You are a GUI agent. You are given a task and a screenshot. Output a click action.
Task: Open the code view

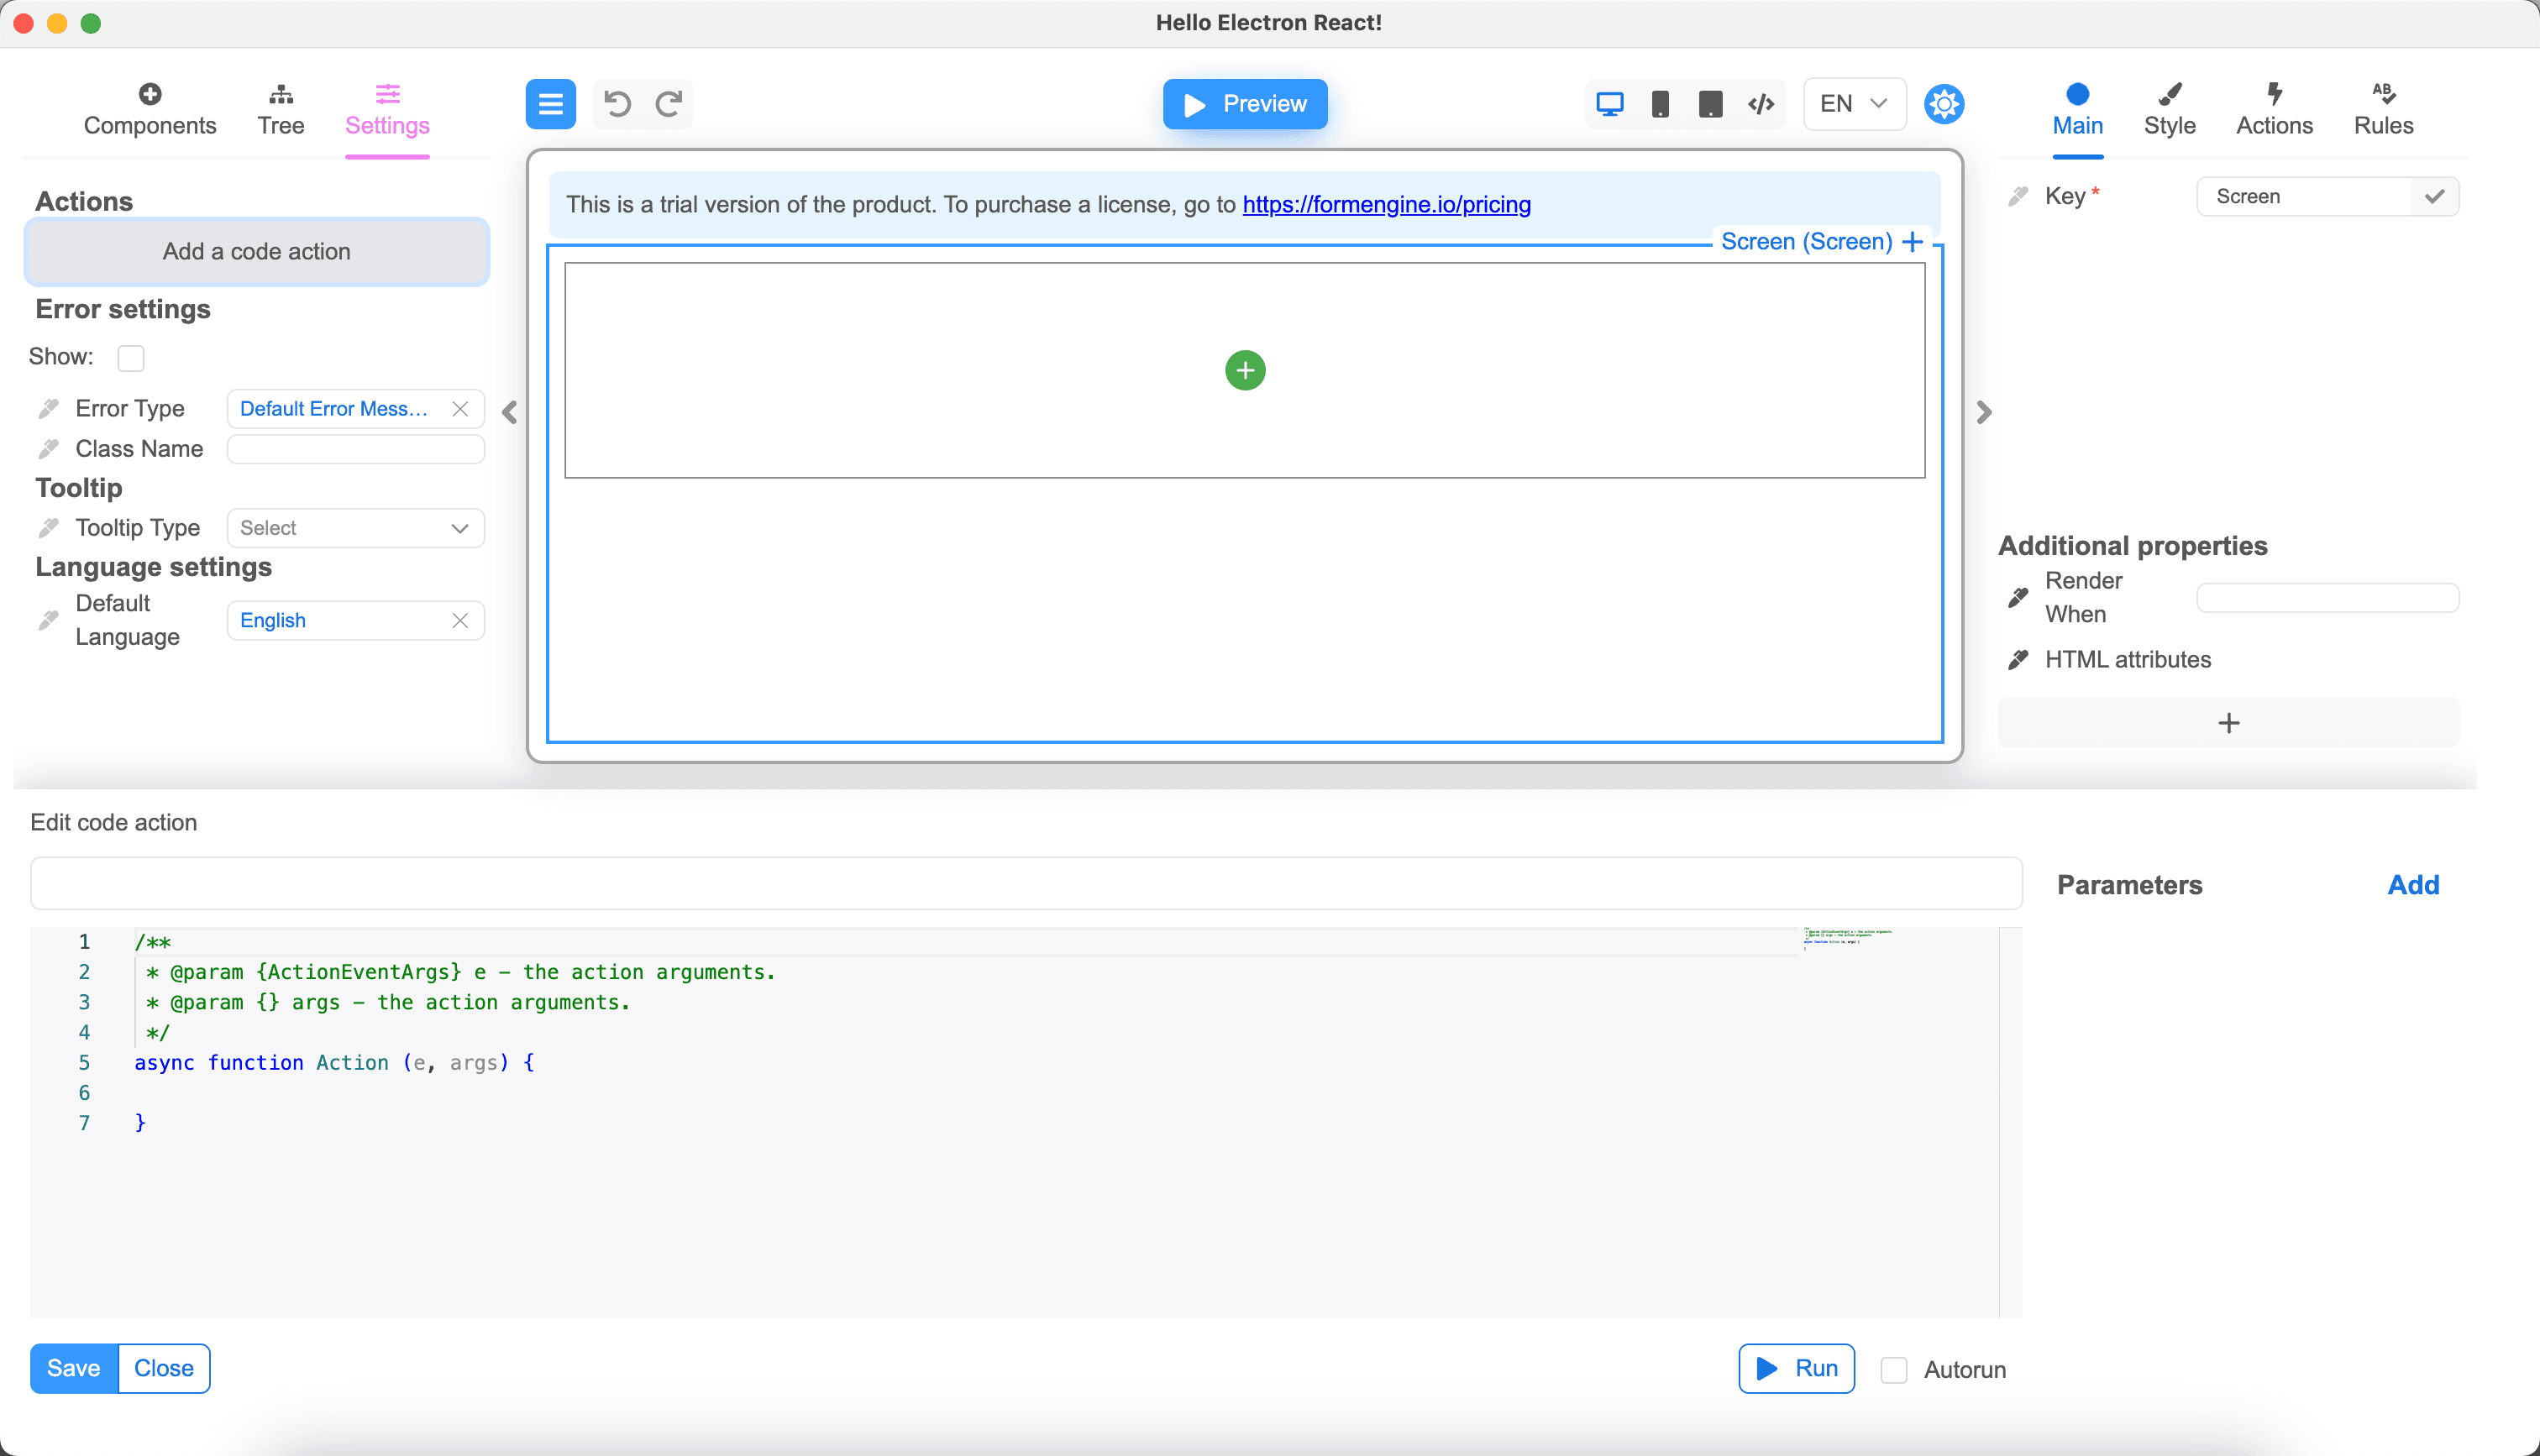1760,103
